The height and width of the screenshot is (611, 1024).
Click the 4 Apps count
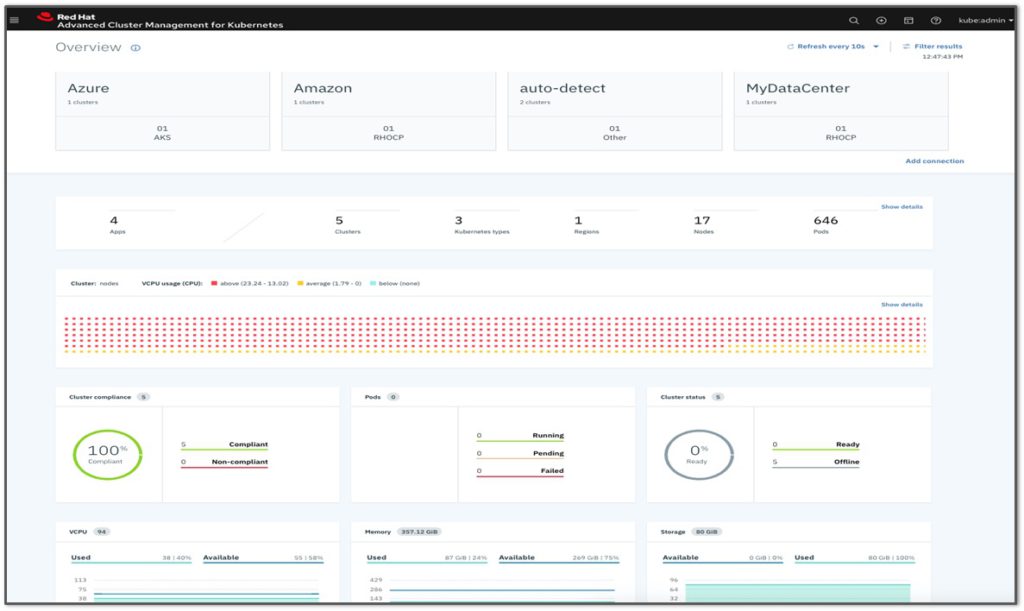tap(117, 225)
